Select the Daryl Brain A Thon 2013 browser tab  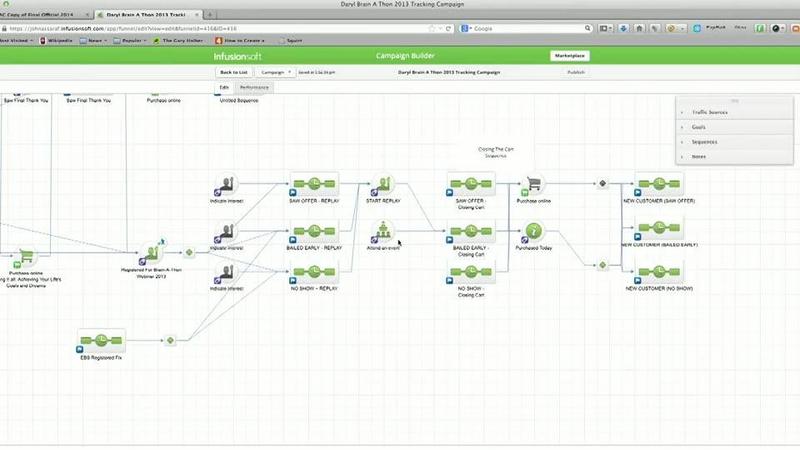pyautogui.click(x=148, y=15)
